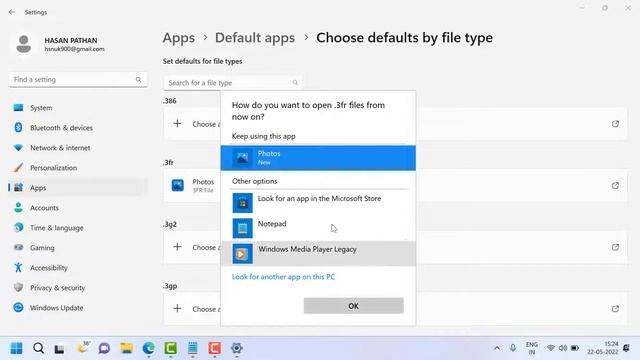Image resolution: width=640 pixels, height=360 pixels.
Task: Open the user profile avatar
Action: 24,44
